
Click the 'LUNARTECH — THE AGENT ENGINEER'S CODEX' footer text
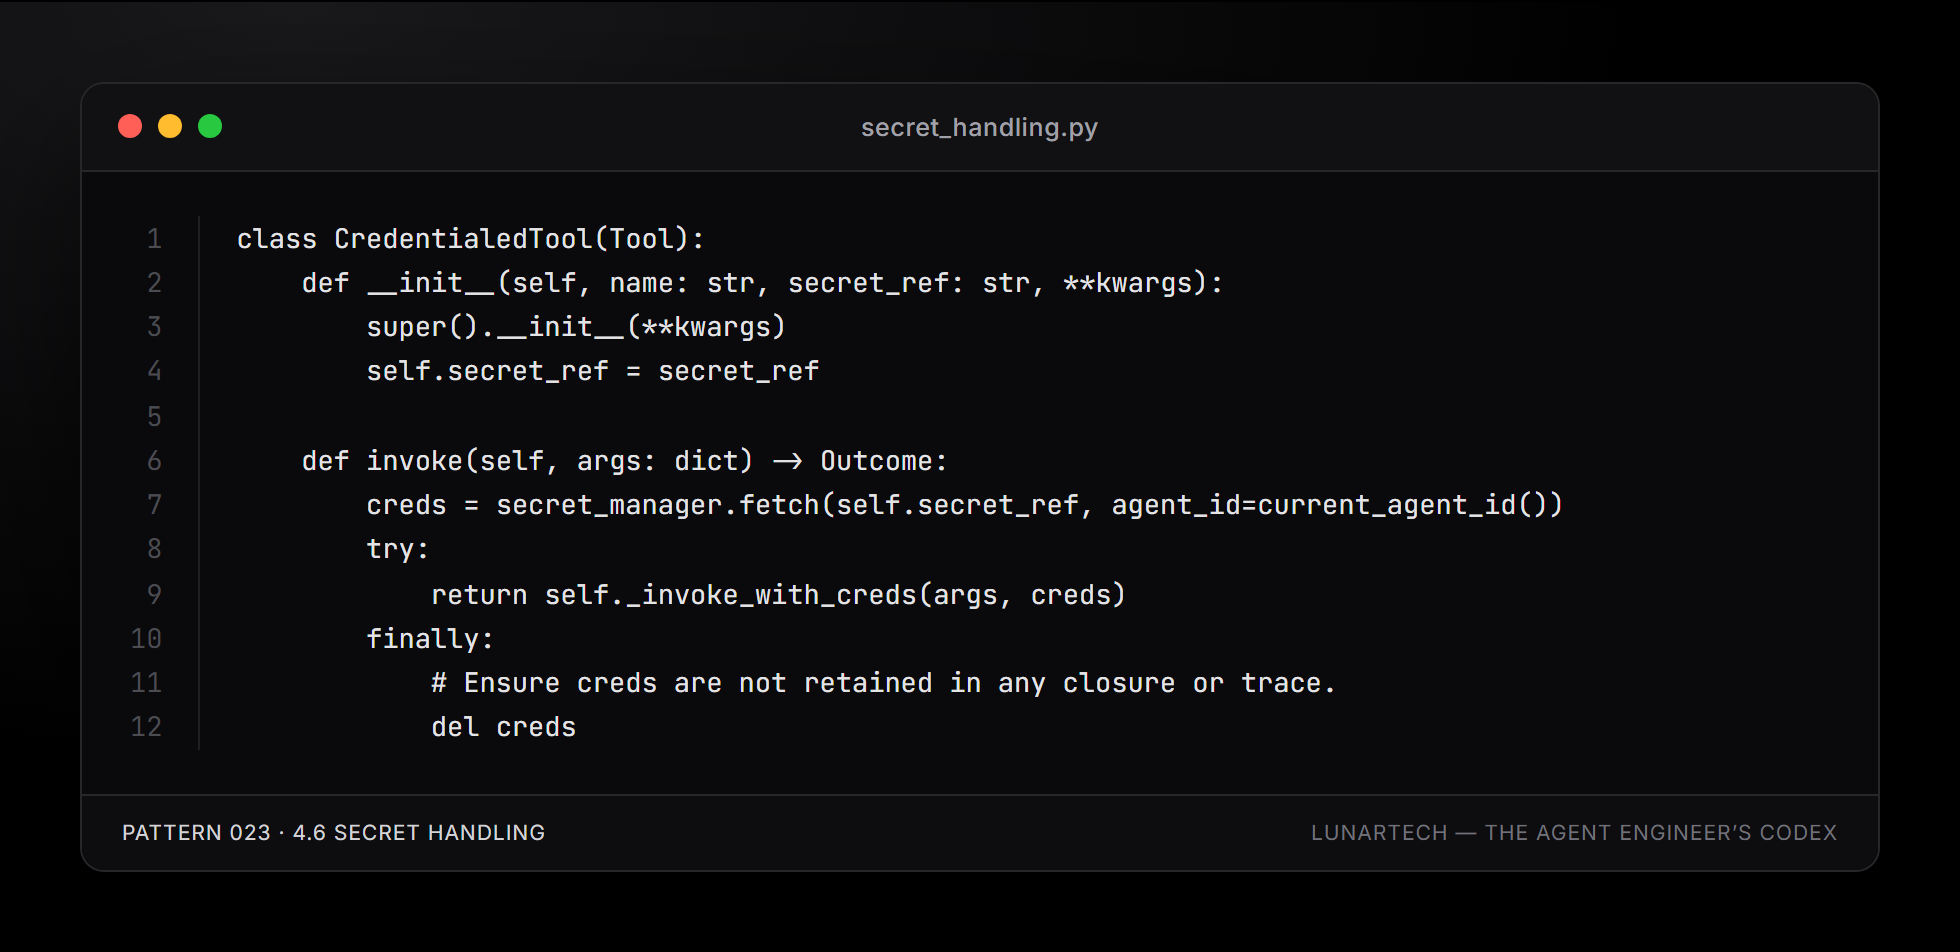point(1574,833)
